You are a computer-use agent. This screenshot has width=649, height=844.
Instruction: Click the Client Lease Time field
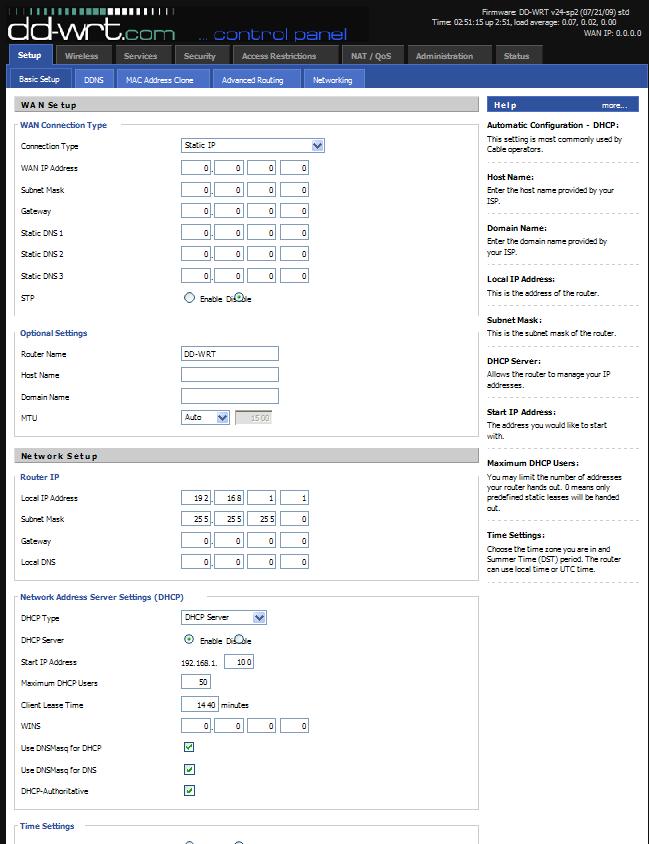200,704
